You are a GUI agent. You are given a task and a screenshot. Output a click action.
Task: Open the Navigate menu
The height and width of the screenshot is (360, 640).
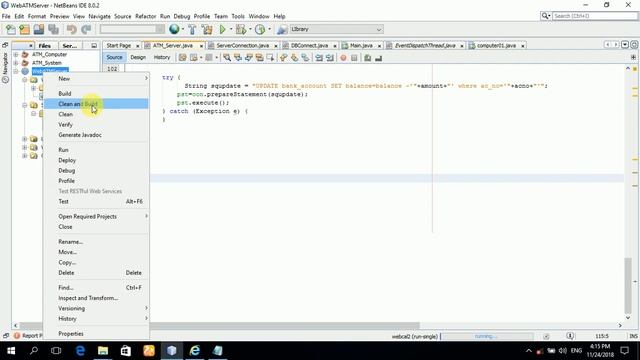click(x=99, y=16)
